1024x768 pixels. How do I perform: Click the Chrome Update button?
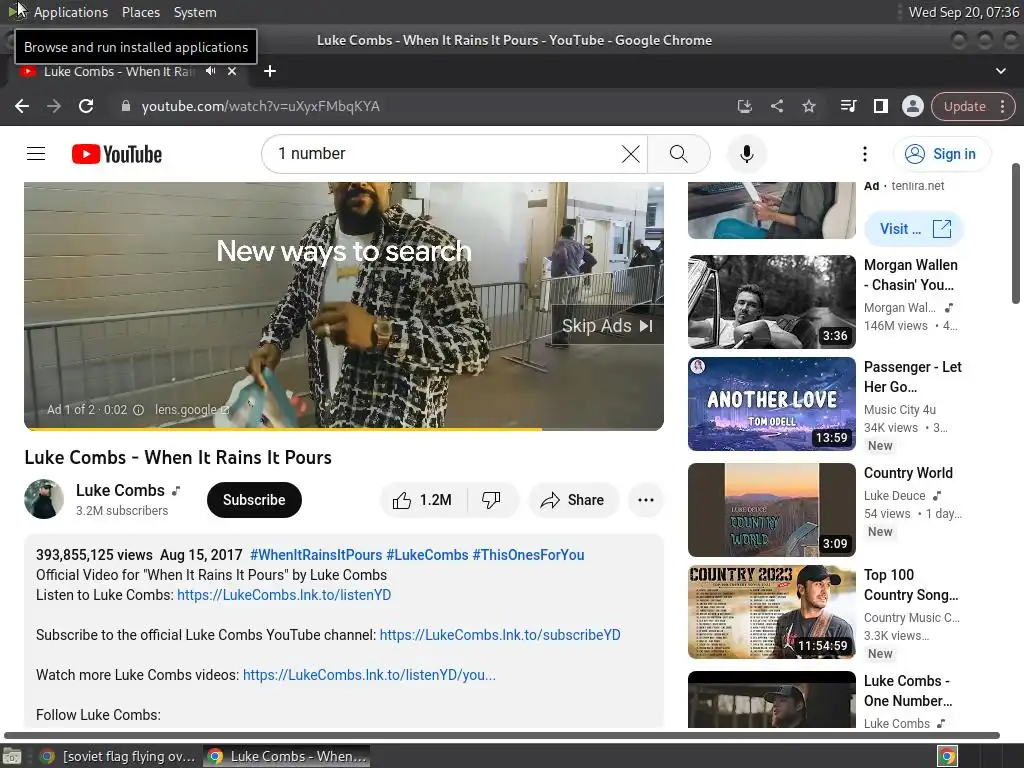click(965, 106)
